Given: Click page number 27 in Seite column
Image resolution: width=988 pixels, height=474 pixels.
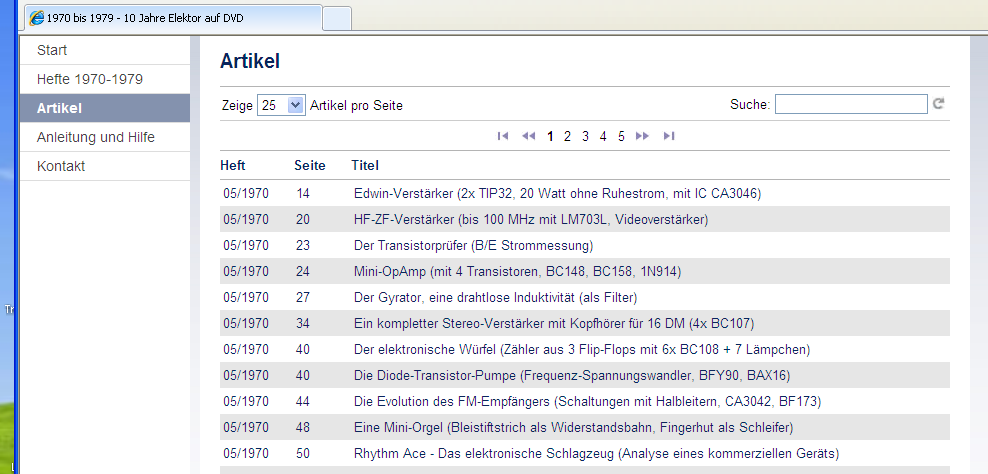Looking at the screenshot, I should click(303, 298).
